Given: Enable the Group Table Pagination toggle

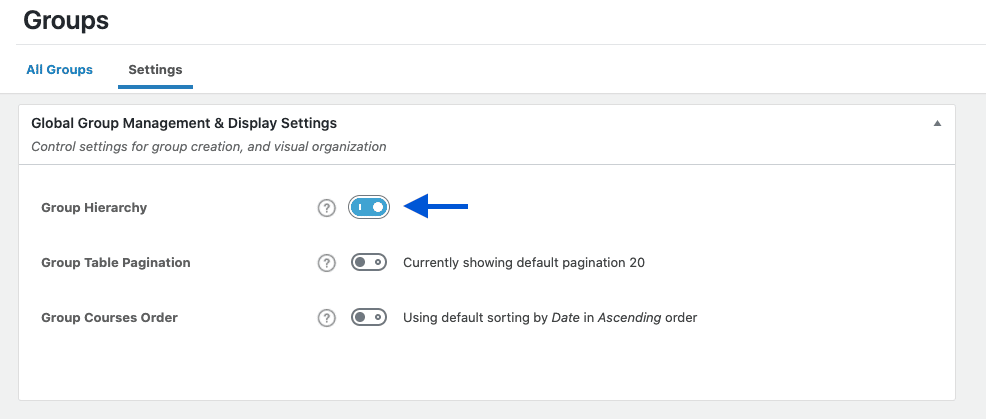Looking at the screenshot, I should pos(369,262).
